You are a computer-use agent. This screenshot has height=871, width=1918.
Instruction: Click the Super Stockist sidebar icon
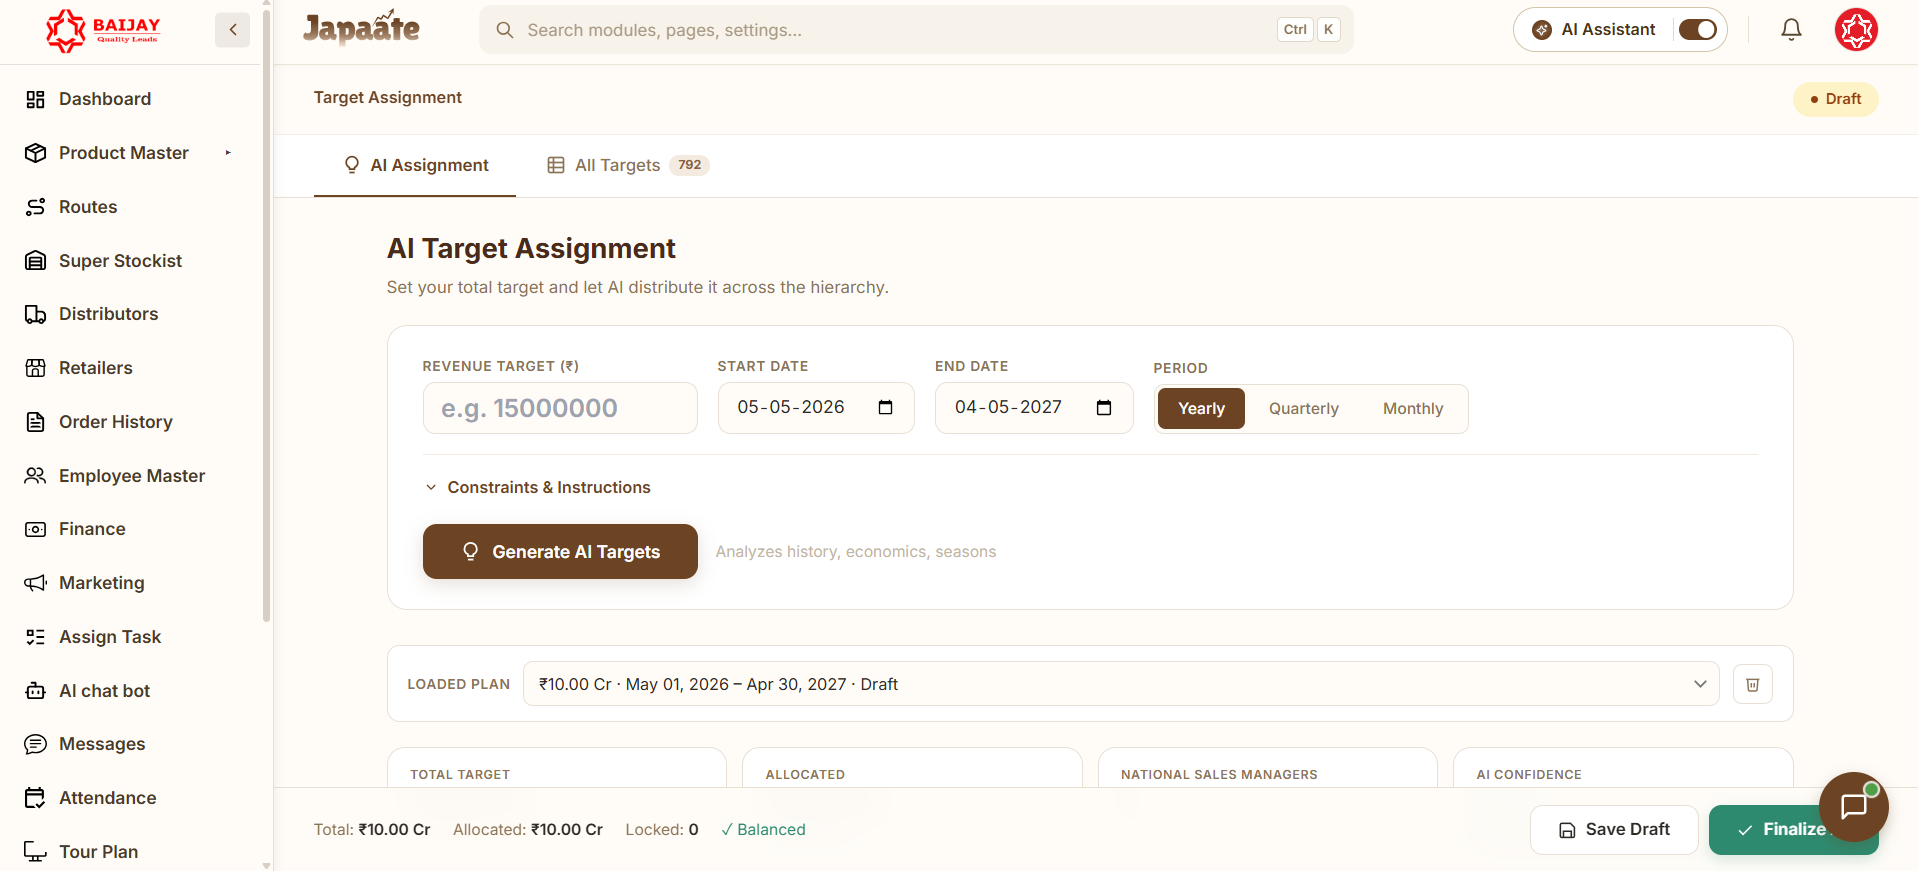[x=36, y=261]
